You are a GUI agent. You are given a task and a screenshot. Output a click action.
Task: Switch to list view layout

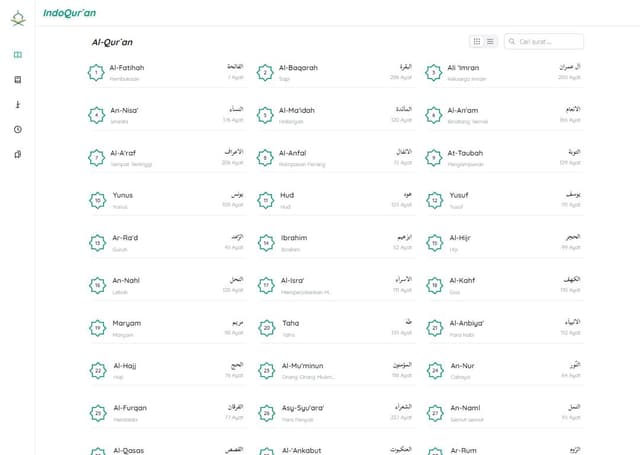coord(490,41)
